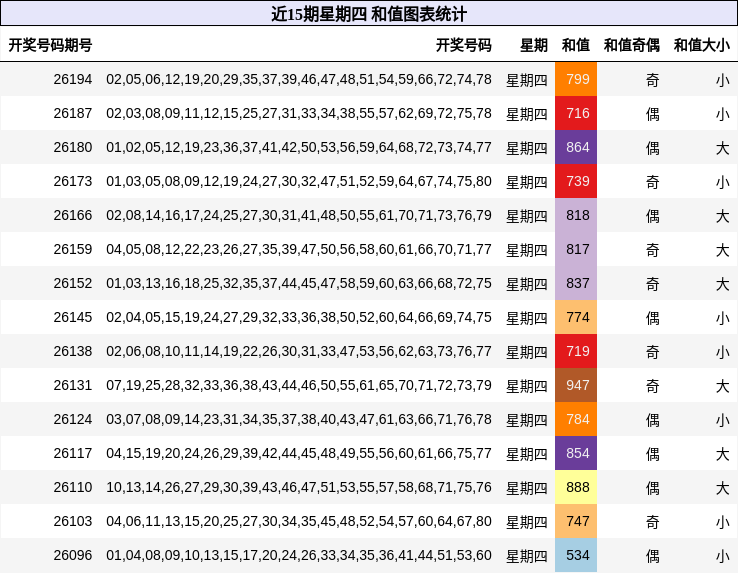
Task: Click the lavender sum value 818
Action: pyautogui.click(x=576, y=215)
